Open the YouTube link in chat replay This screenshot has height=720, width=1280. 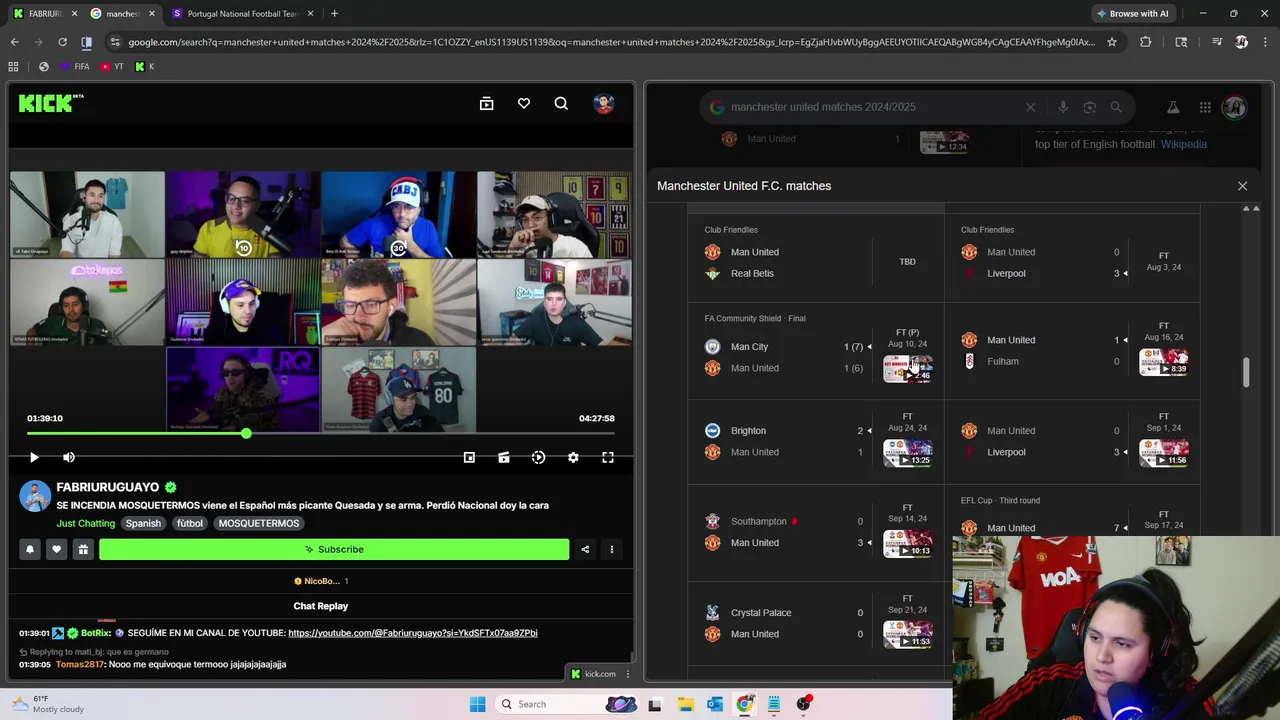coord(413,633)
